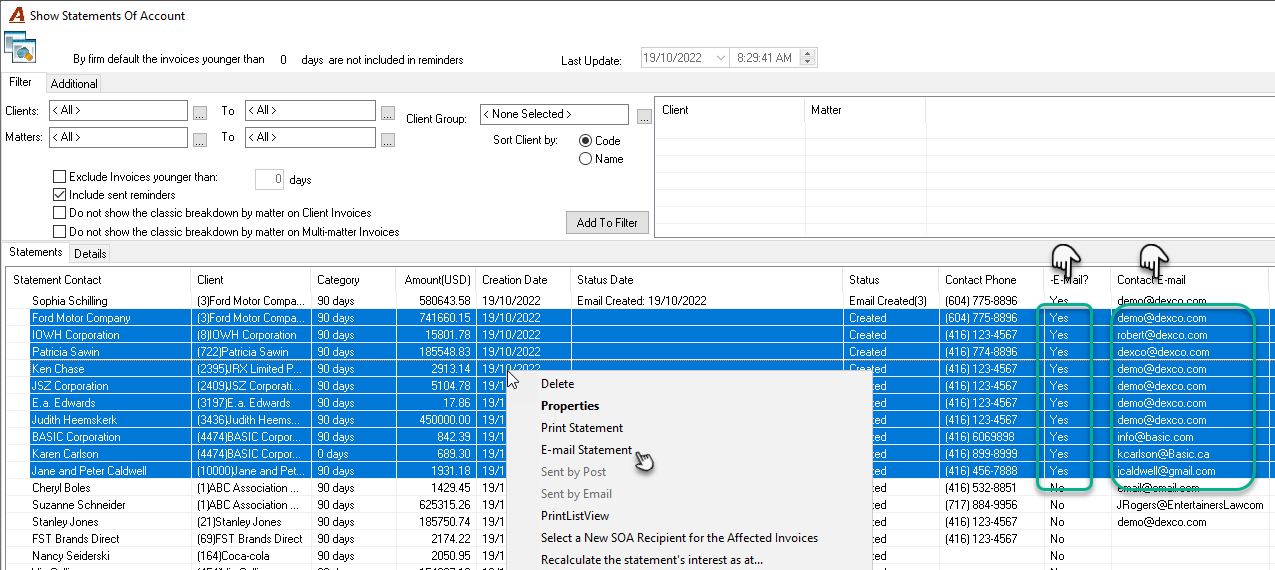This screenshot has width=1275, height=570.
Task: Check hide classic breakdown on Multi-matter Invoices
Action: (x=59, y=231)
